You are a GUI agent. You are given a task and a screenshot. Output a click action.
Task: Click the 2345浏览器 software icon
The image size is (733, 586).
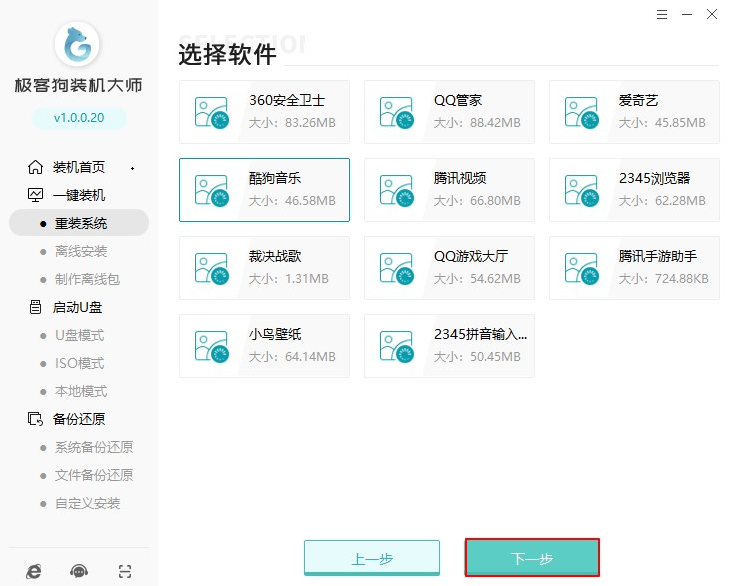coord(582,190)
